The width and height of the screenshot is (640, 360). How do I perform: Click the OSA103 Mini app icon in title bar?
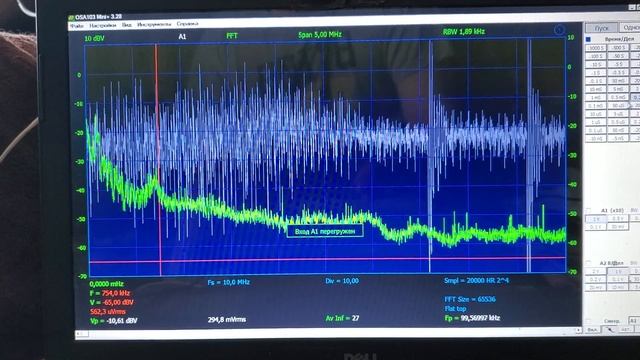pos(71,18)
